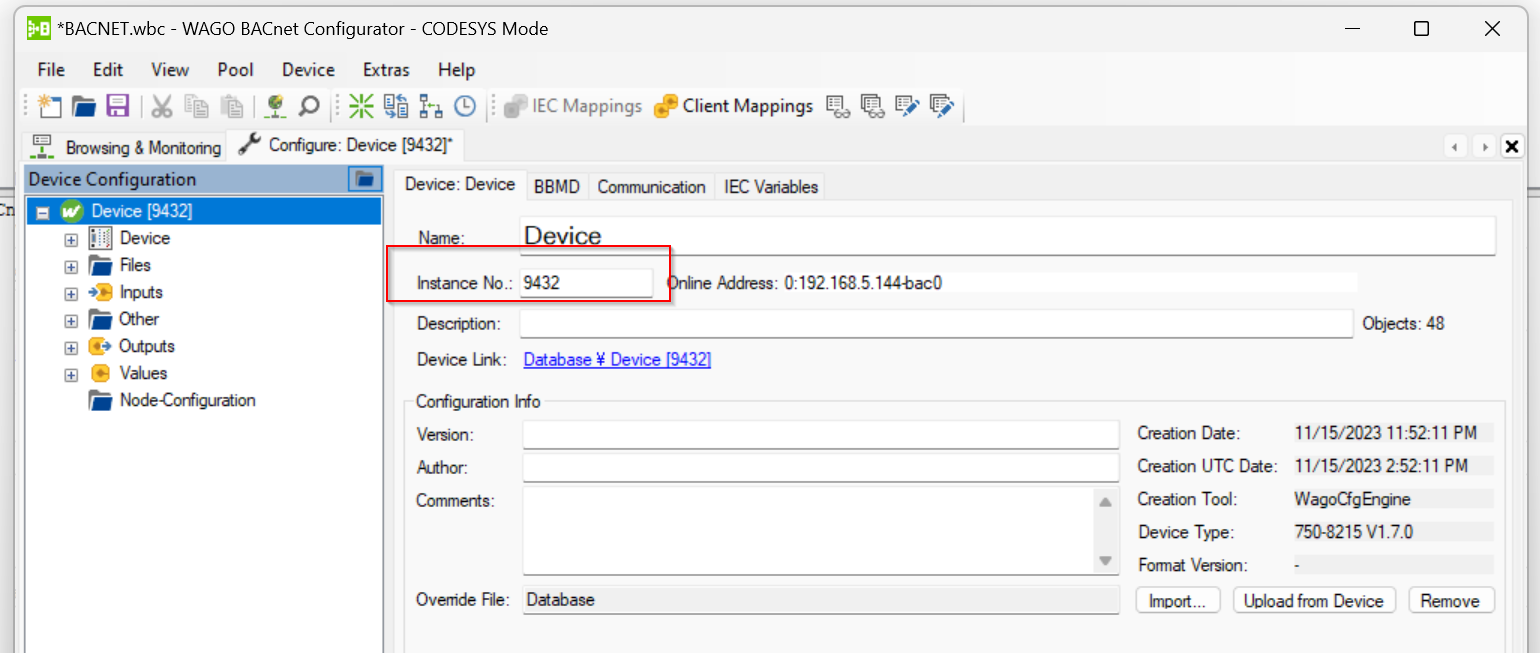The width and height of the screenshot is (1540, 653).
Task: Click the Description input field
Action: 936,324
